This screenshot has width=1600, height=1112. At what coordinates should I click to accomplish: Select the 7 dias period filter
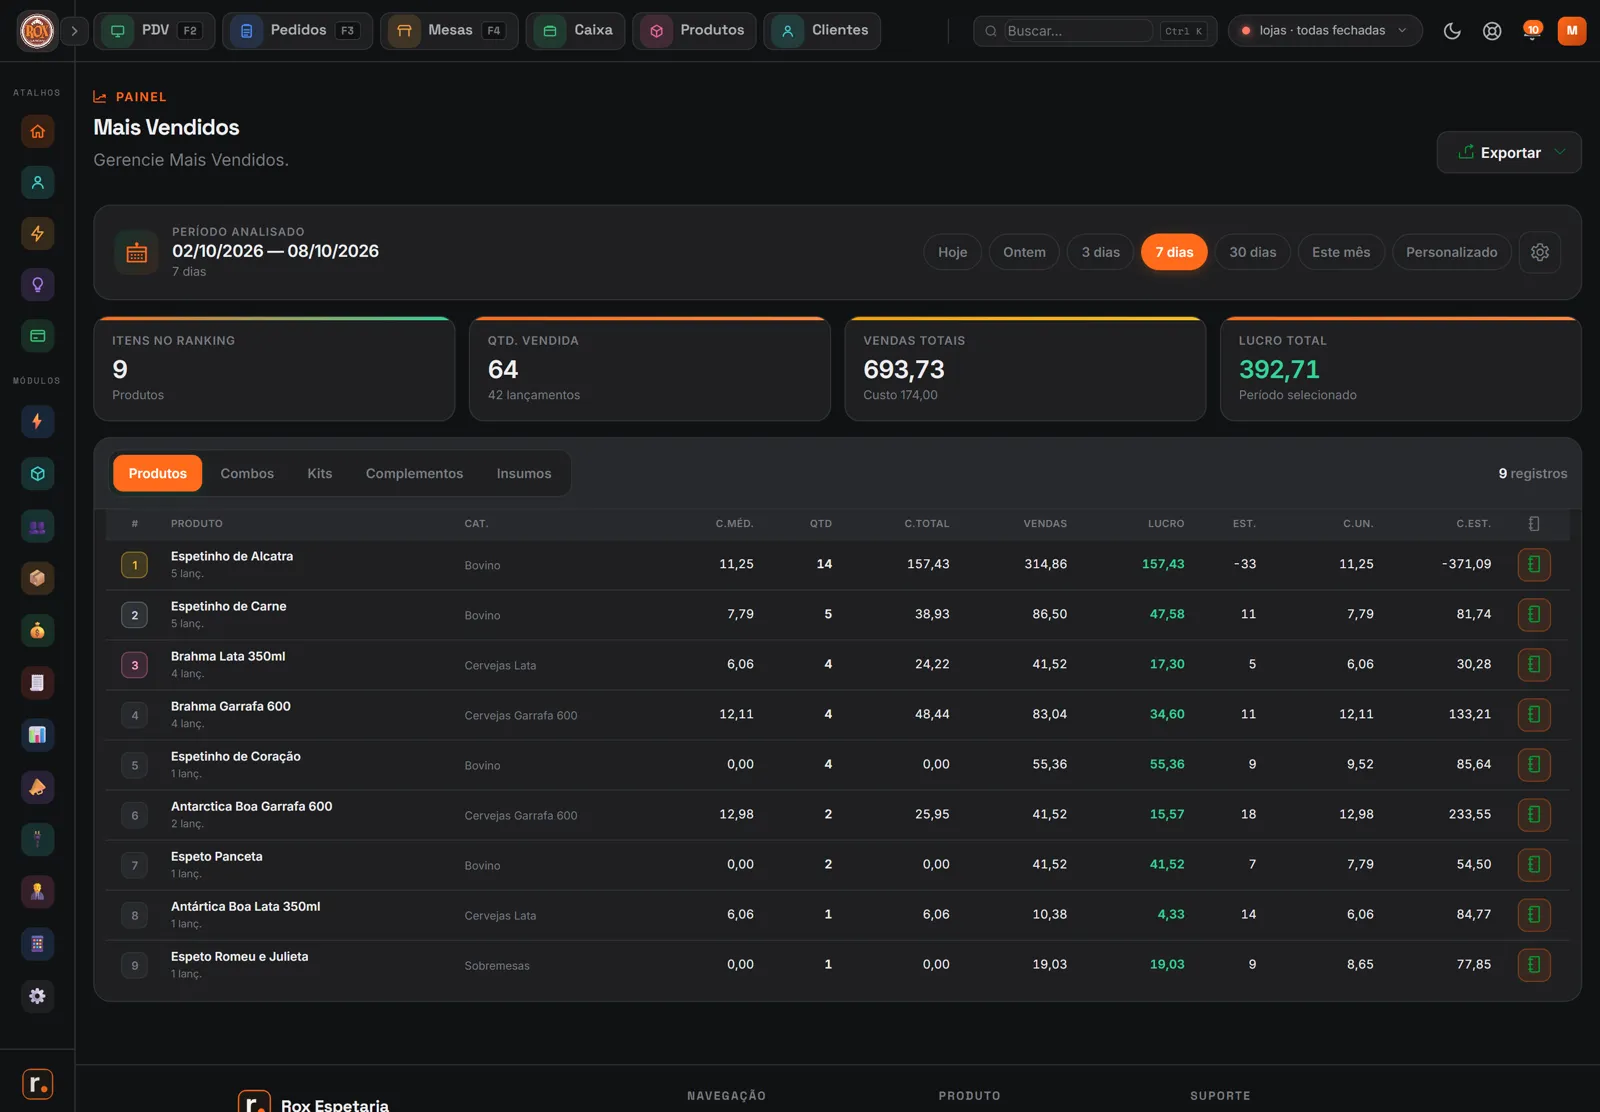pyautogui.click(x=1174, y=252)
